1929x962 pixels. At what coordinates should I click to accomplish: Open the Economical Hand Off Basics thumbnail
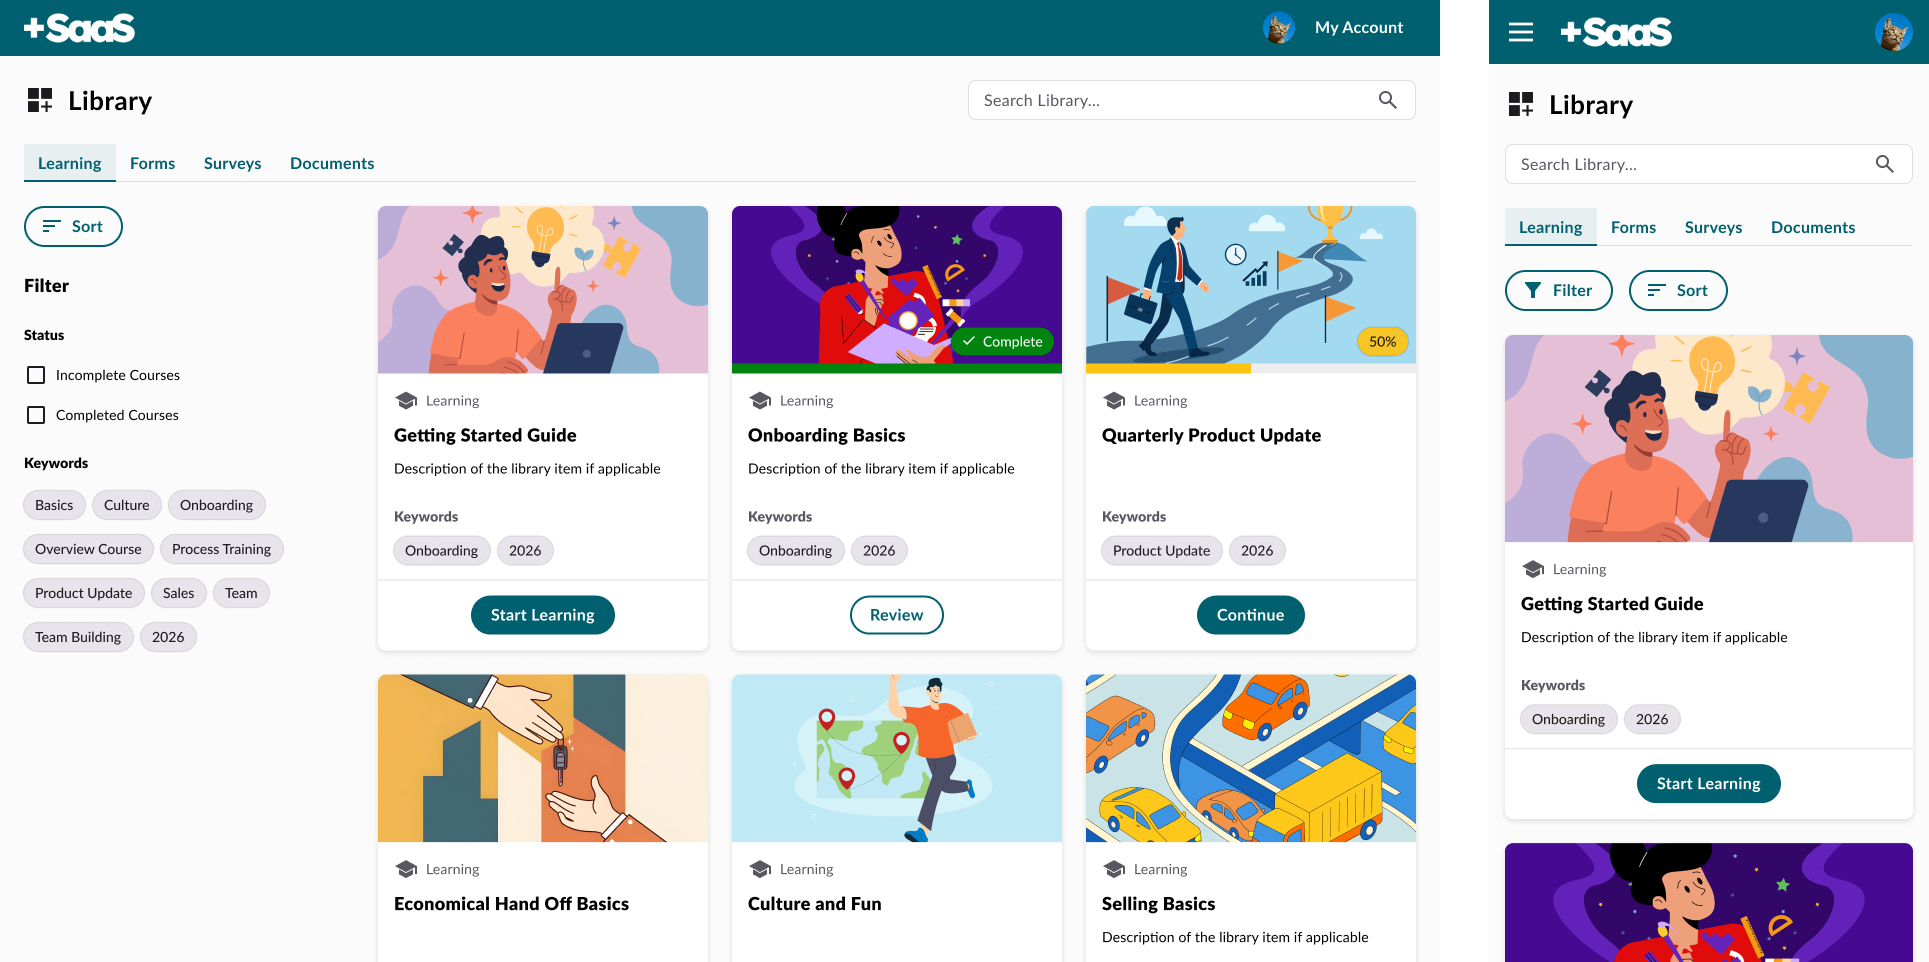[x=543, y=758]
